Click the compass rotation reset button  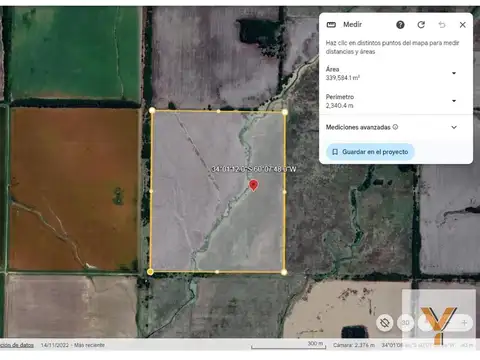[385, 323]
